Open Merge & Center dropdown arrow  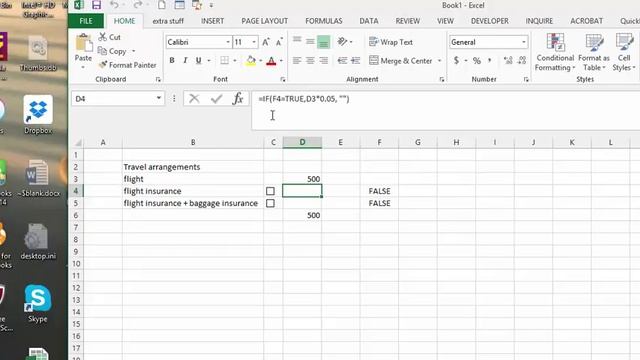coord(440,61)
